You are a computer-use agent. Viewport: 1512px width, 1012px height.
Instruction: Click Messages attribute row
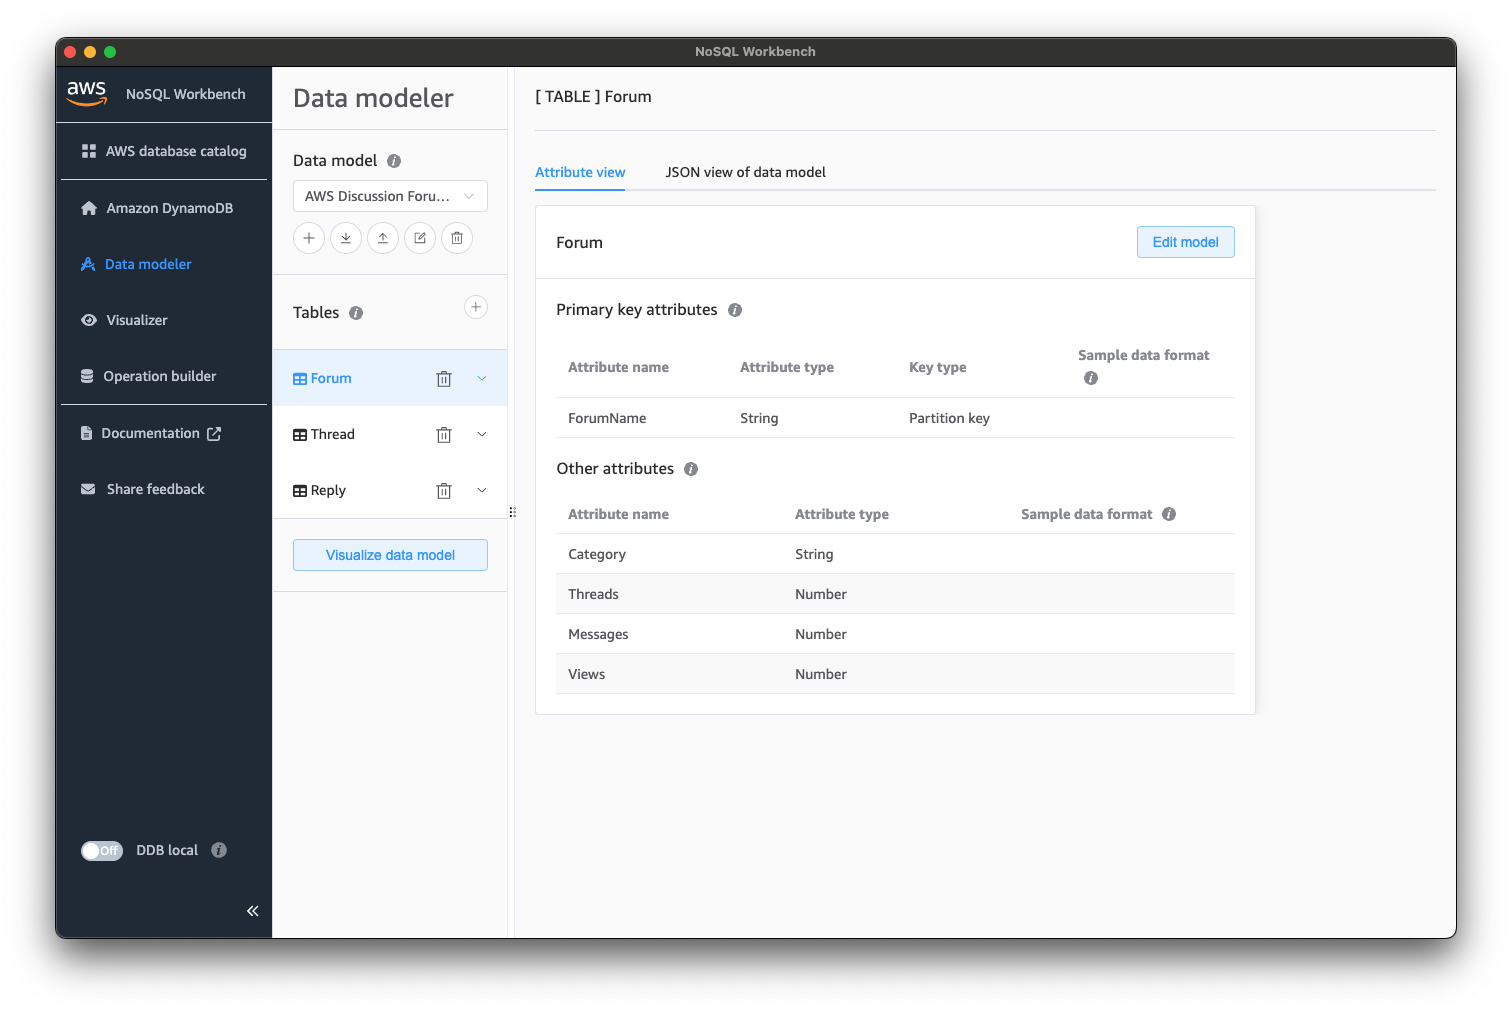pos(895,634)
